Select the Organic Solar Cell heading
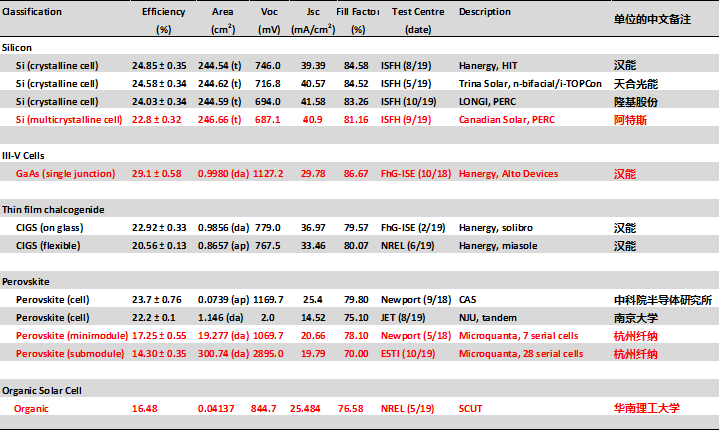This screenshot has height=432, width=720. 42,391
